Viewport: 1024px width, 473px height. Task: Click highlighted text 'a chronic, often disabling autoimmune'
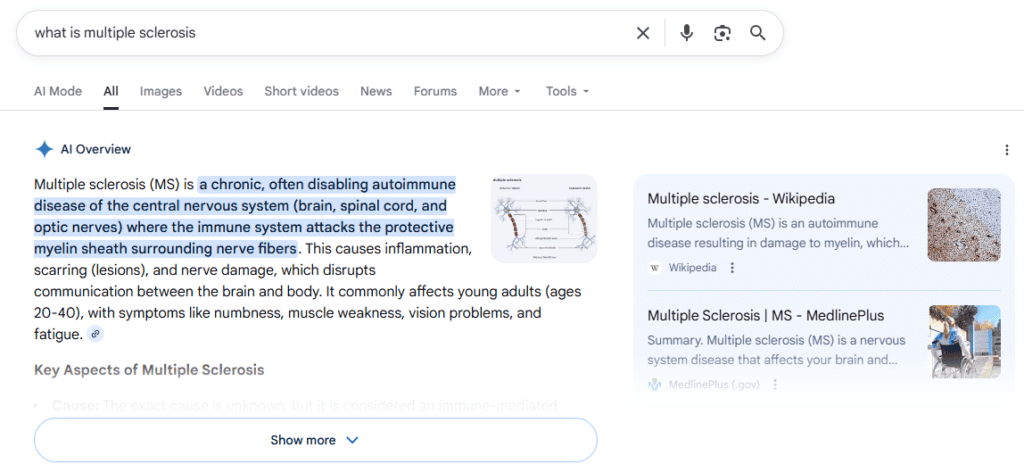[x=328, y=185]
